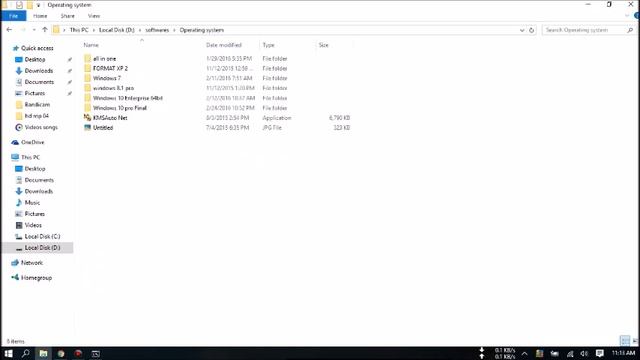The image size is (640, 360).
Task: Select softwares in the address path
Action: click(157, 30)
